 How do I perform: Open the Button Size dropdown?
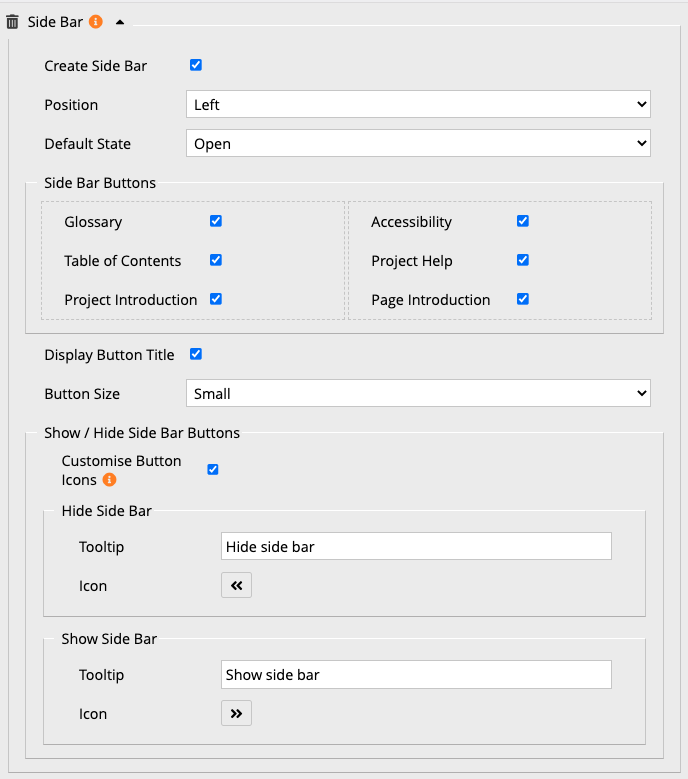pyautogui.click(x=418, y=393)
